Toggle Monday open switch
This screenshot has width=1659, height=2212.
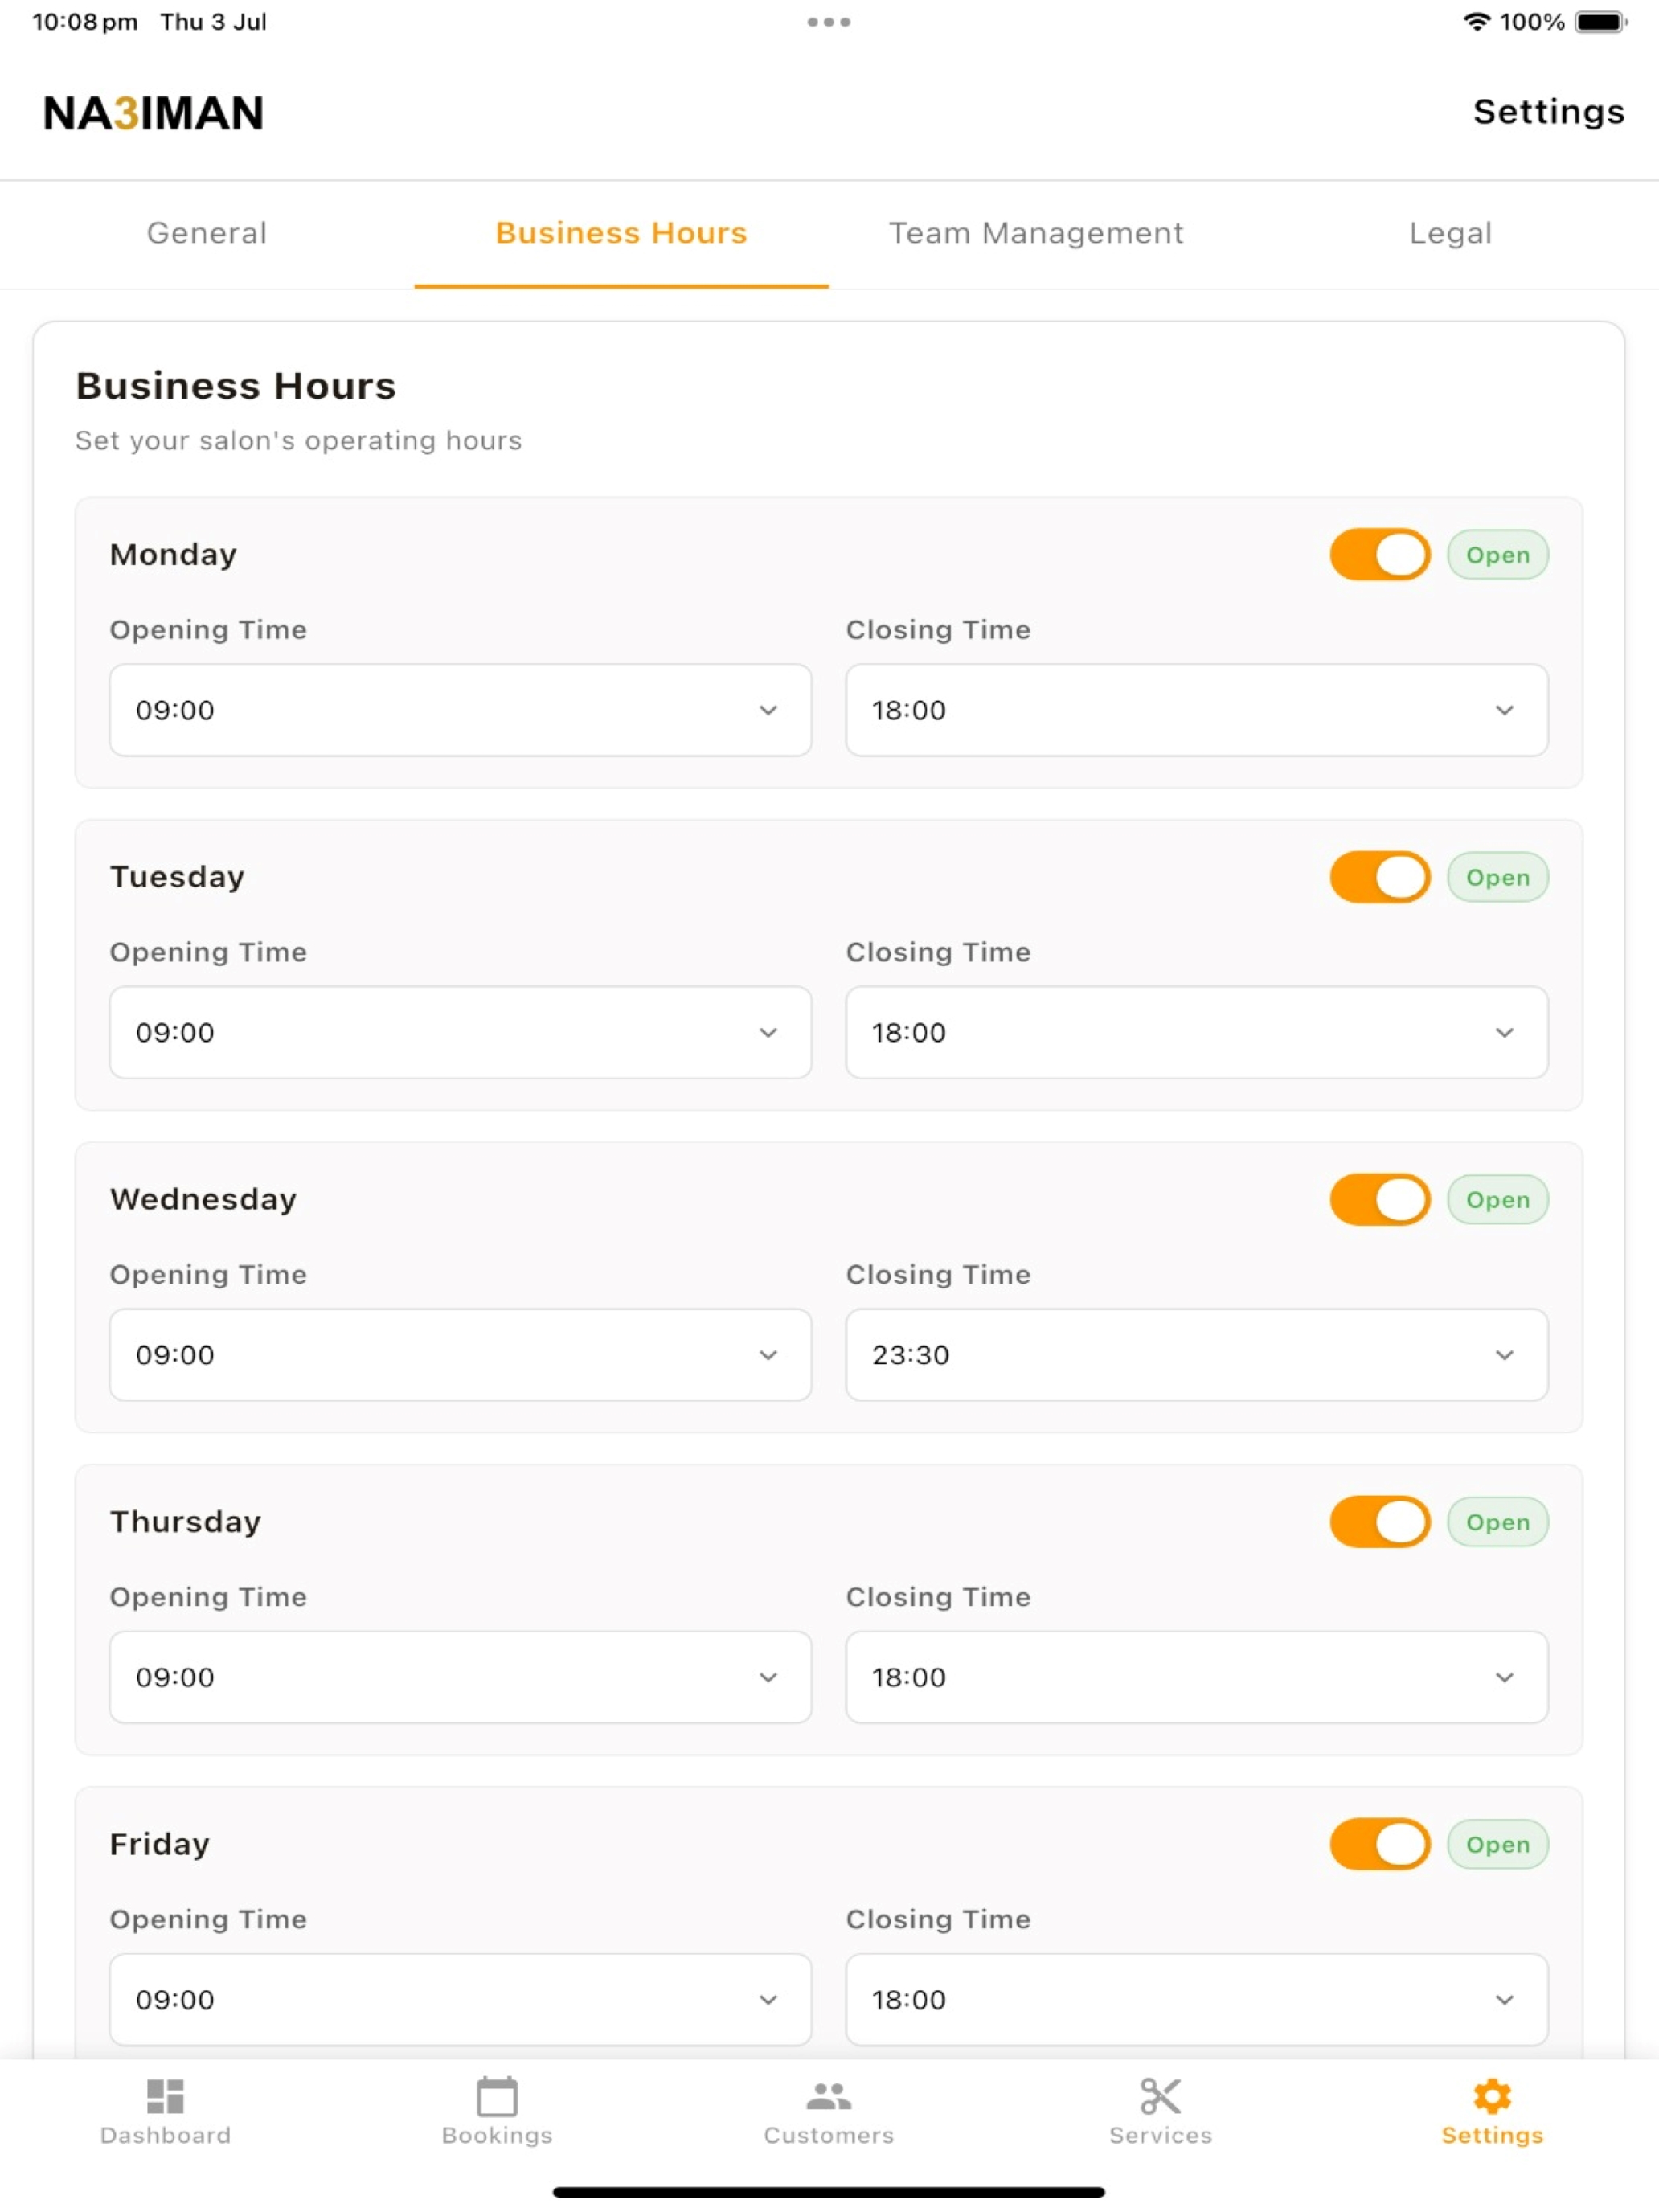1380,555
